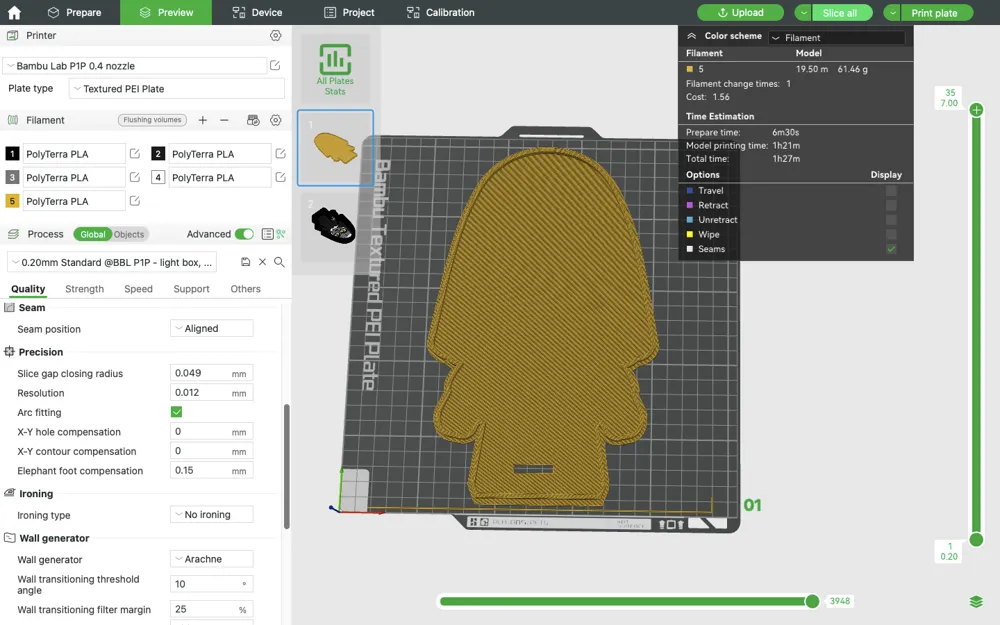The image size is (1000, 625).
Task: Open the Speed settings tab
Action: point(138,289)
